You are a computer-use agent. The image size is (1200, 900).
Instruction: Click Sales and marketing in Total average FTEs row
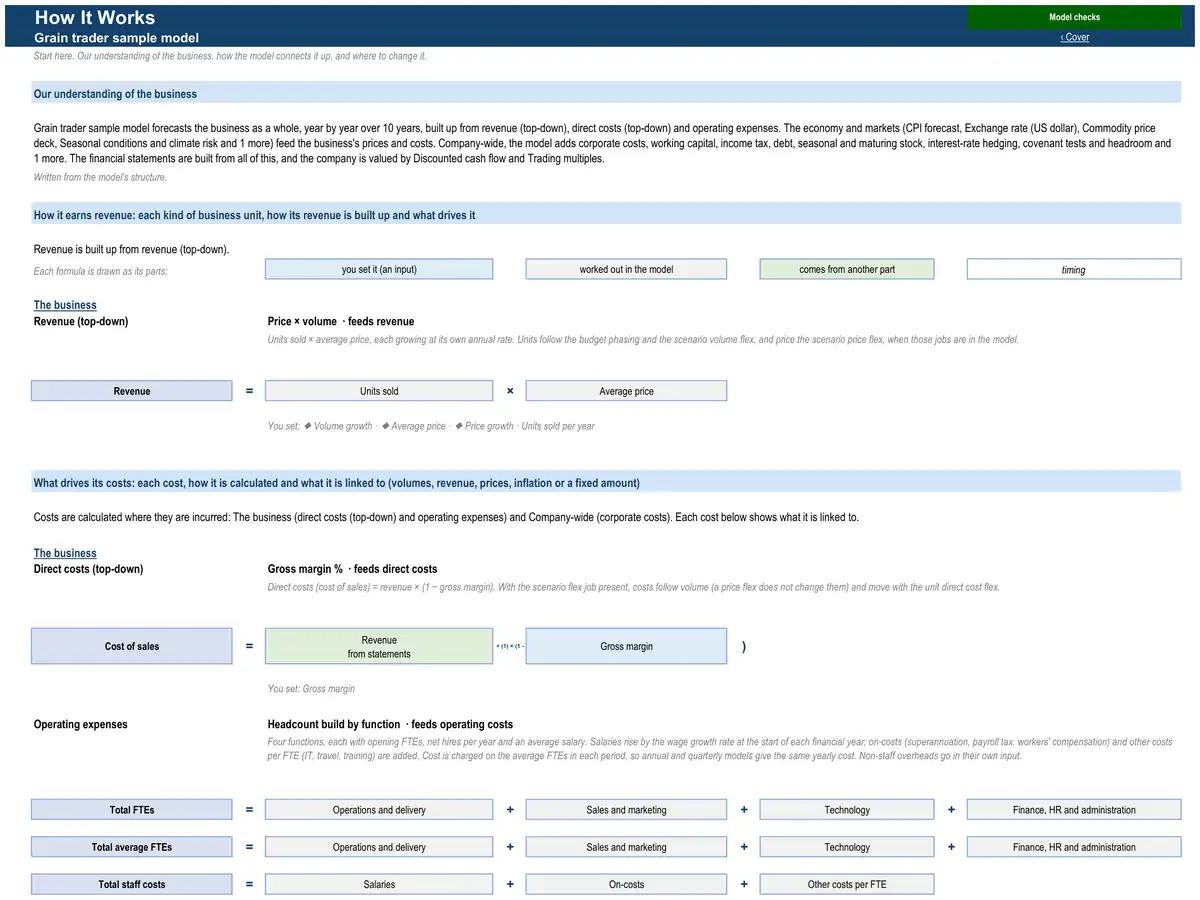(x=626, y=847)
